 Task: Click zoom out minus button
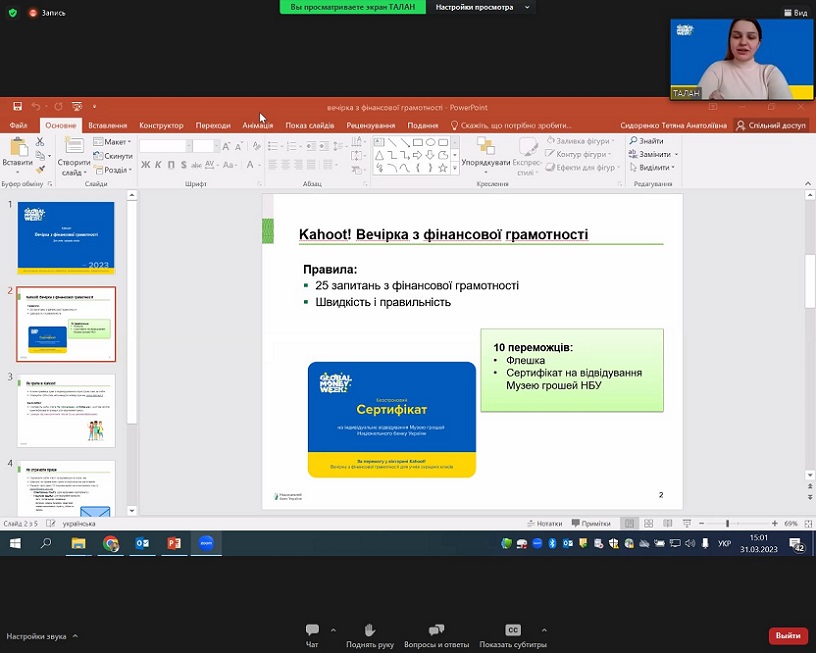[x=702, y=523]
